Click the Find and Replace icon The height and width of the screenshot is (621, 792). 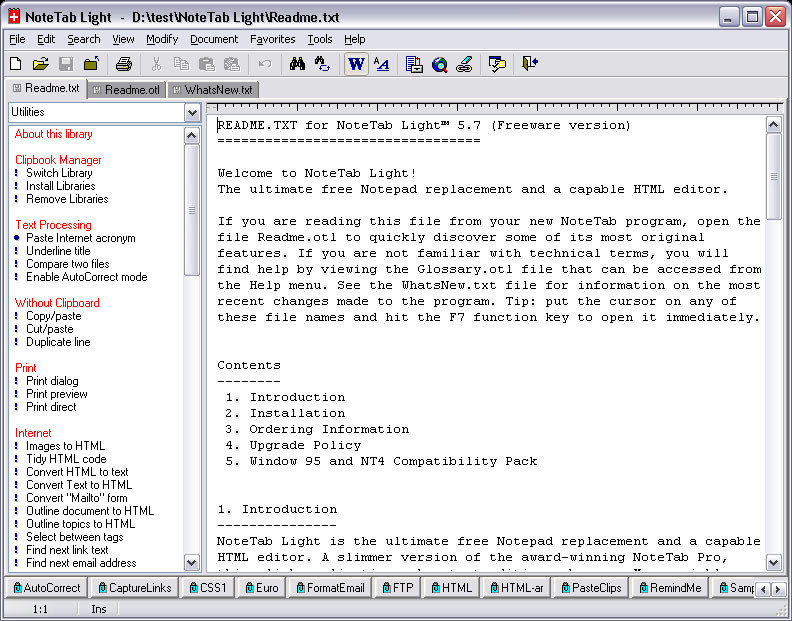pyautogui.click(x=322, y=64)
